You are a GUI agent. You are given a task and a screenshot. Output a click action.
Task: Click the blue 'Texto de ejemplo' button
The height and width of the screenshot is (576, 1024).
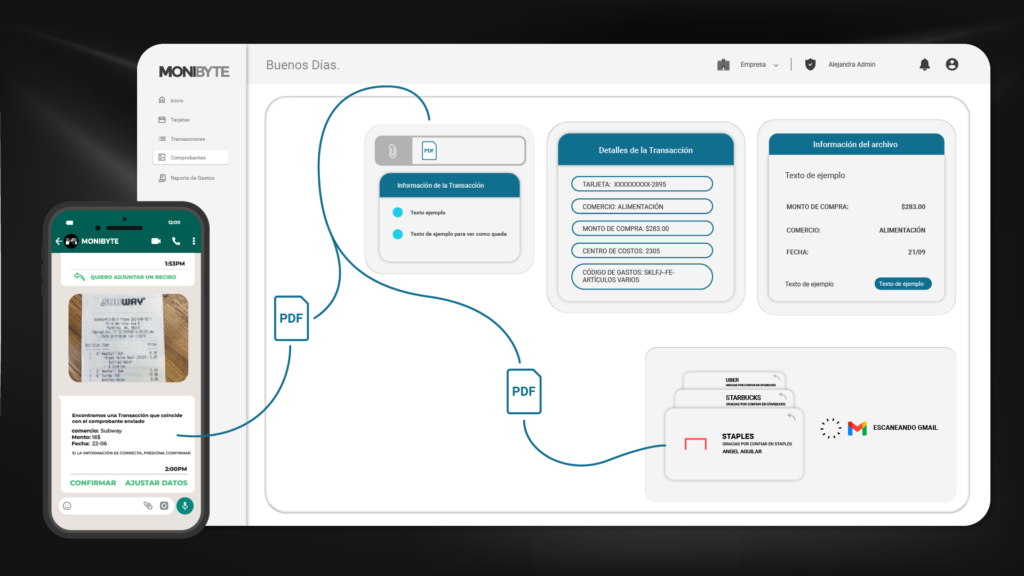(x=902, y=284)
